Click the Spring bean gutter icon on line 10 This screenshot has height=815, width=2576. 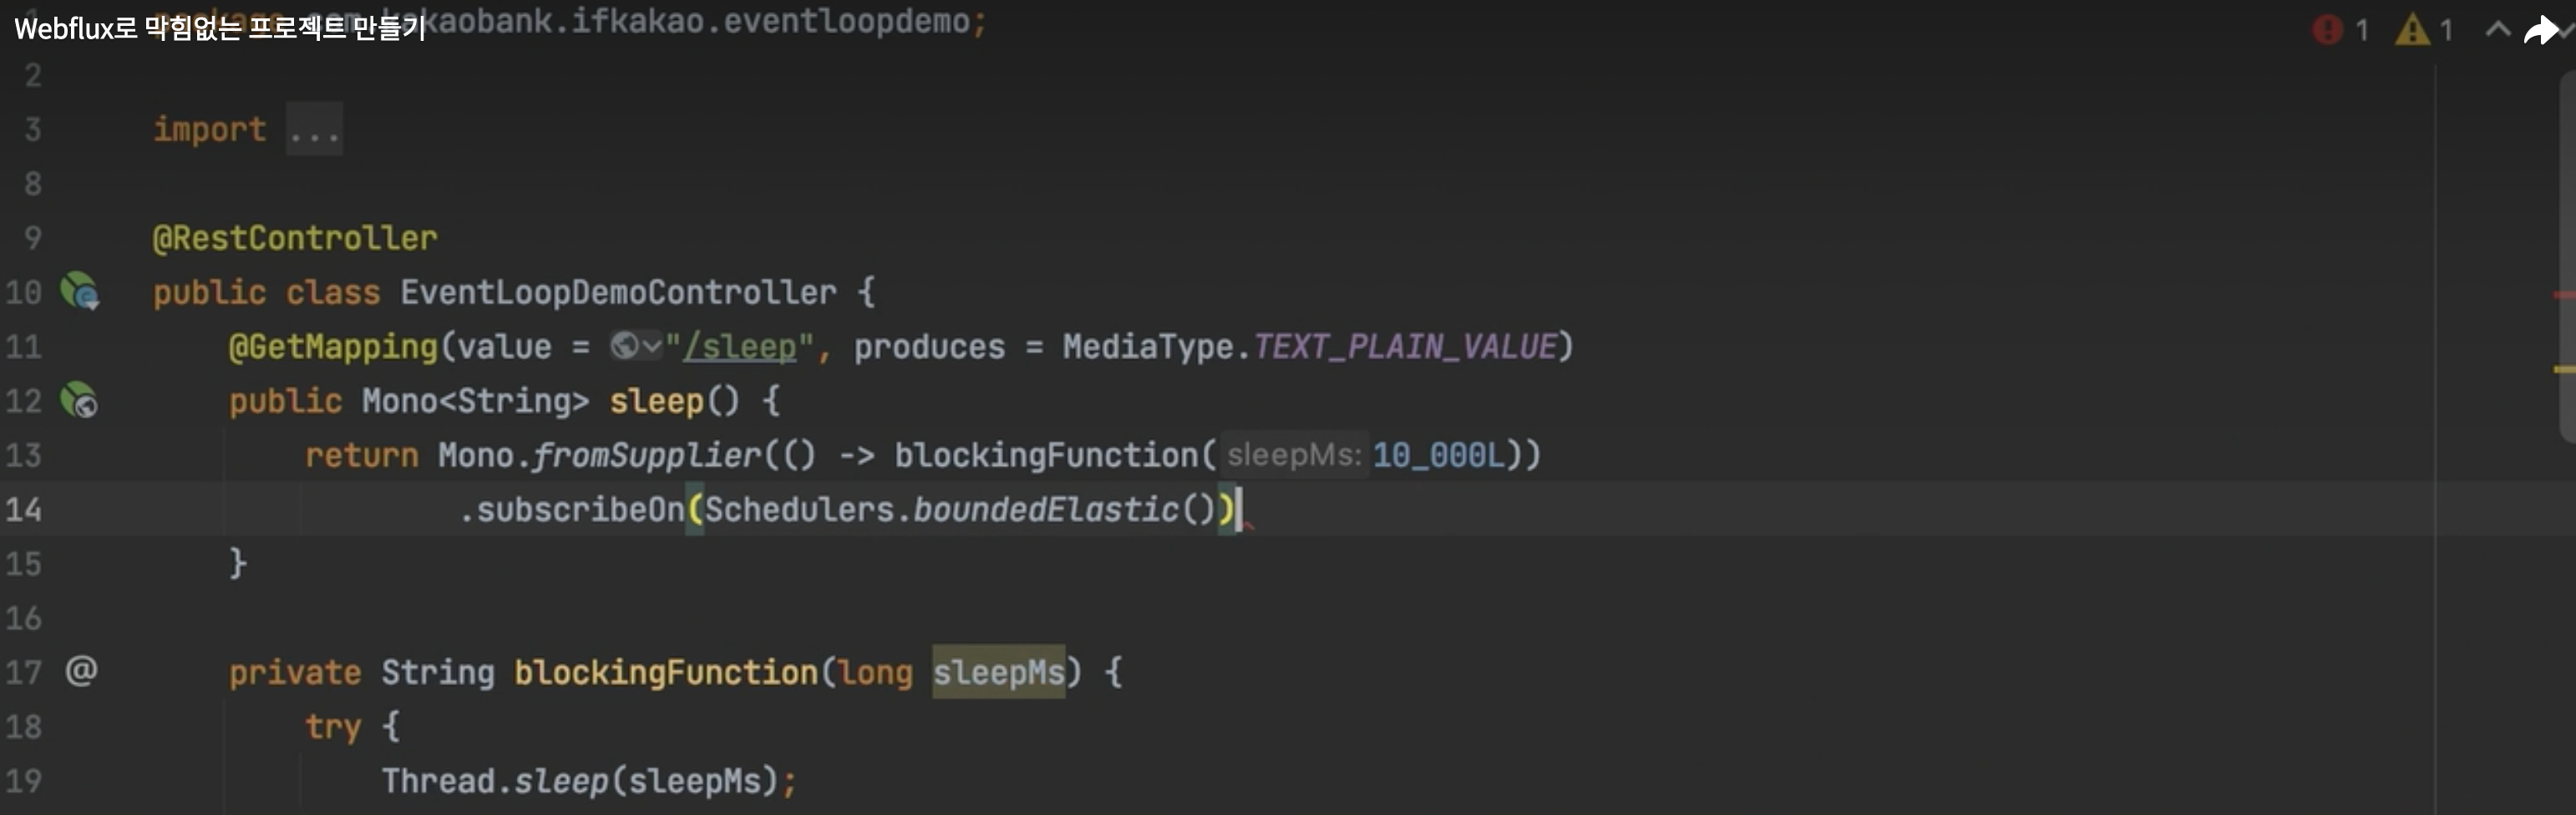coord(79,291)
